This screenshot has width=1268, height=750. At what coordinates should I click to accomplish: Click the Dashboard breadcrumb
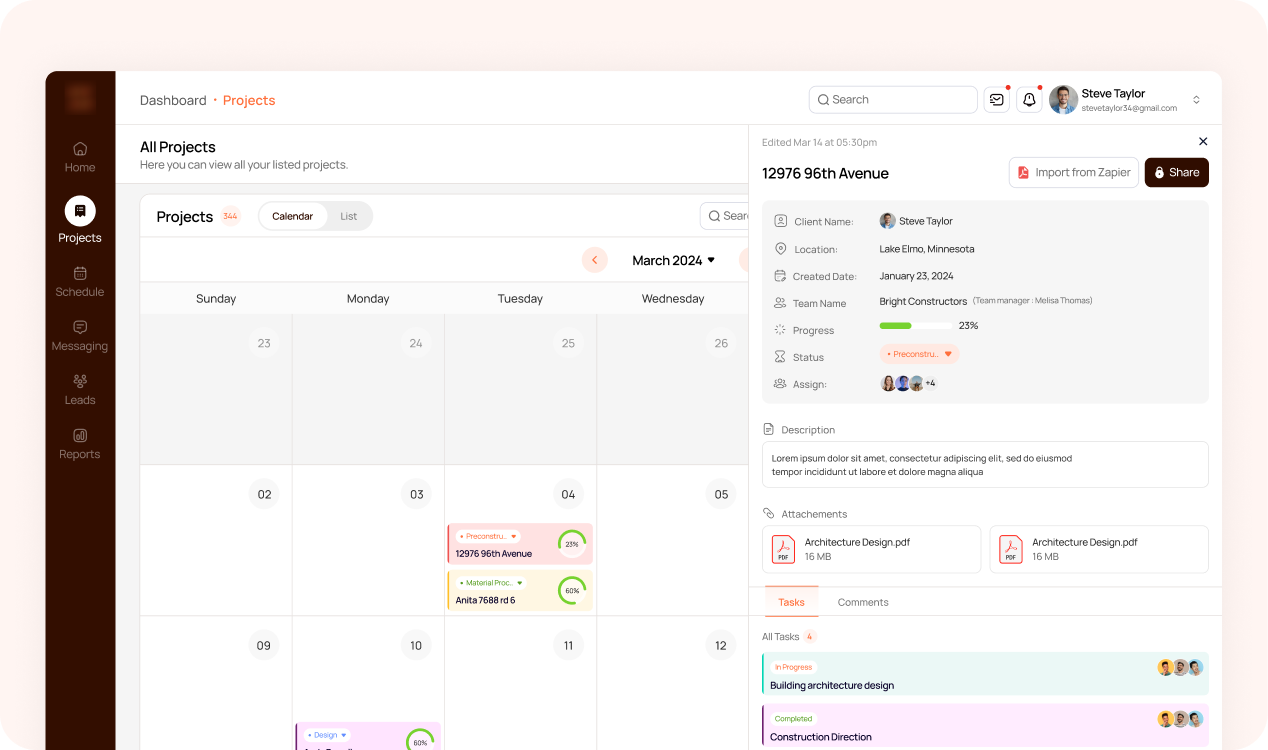click(173, 100)
